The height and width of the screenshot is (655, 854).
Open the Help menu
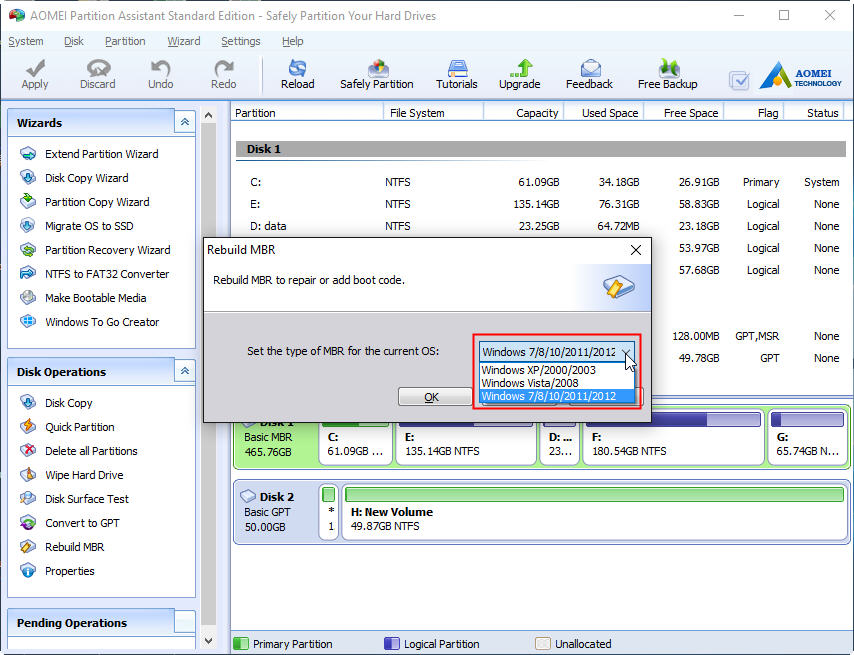tap(292, 41)
